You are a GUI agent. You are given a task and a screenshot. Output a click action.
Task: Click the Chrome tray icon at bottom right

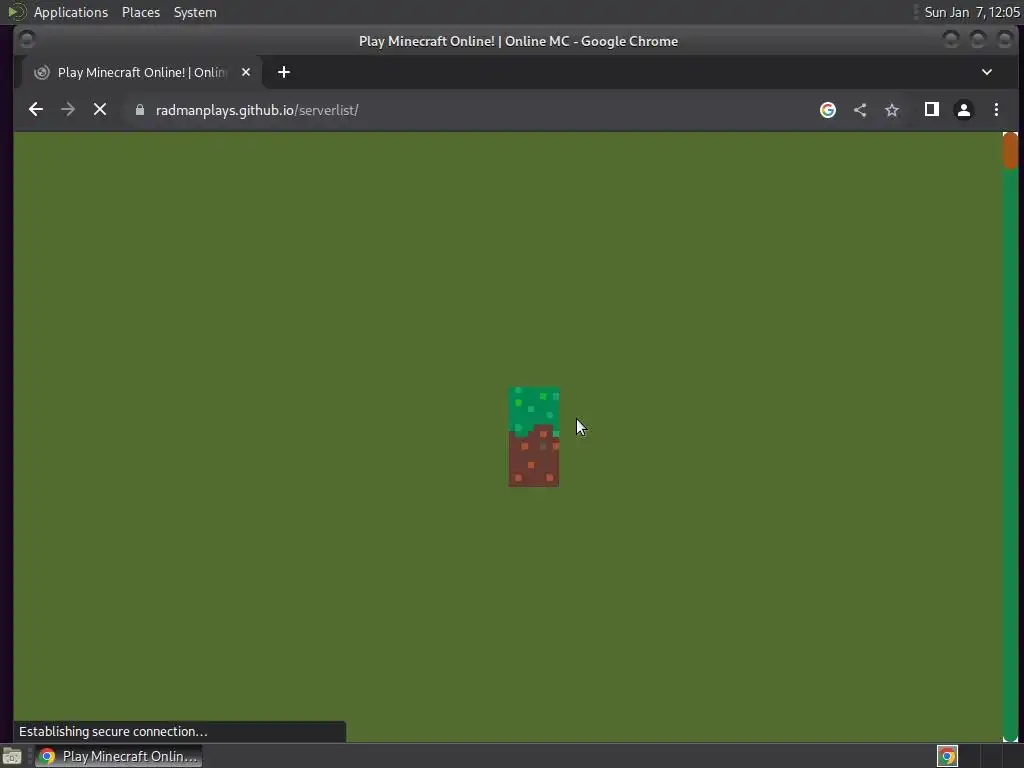tap(947, 756)
